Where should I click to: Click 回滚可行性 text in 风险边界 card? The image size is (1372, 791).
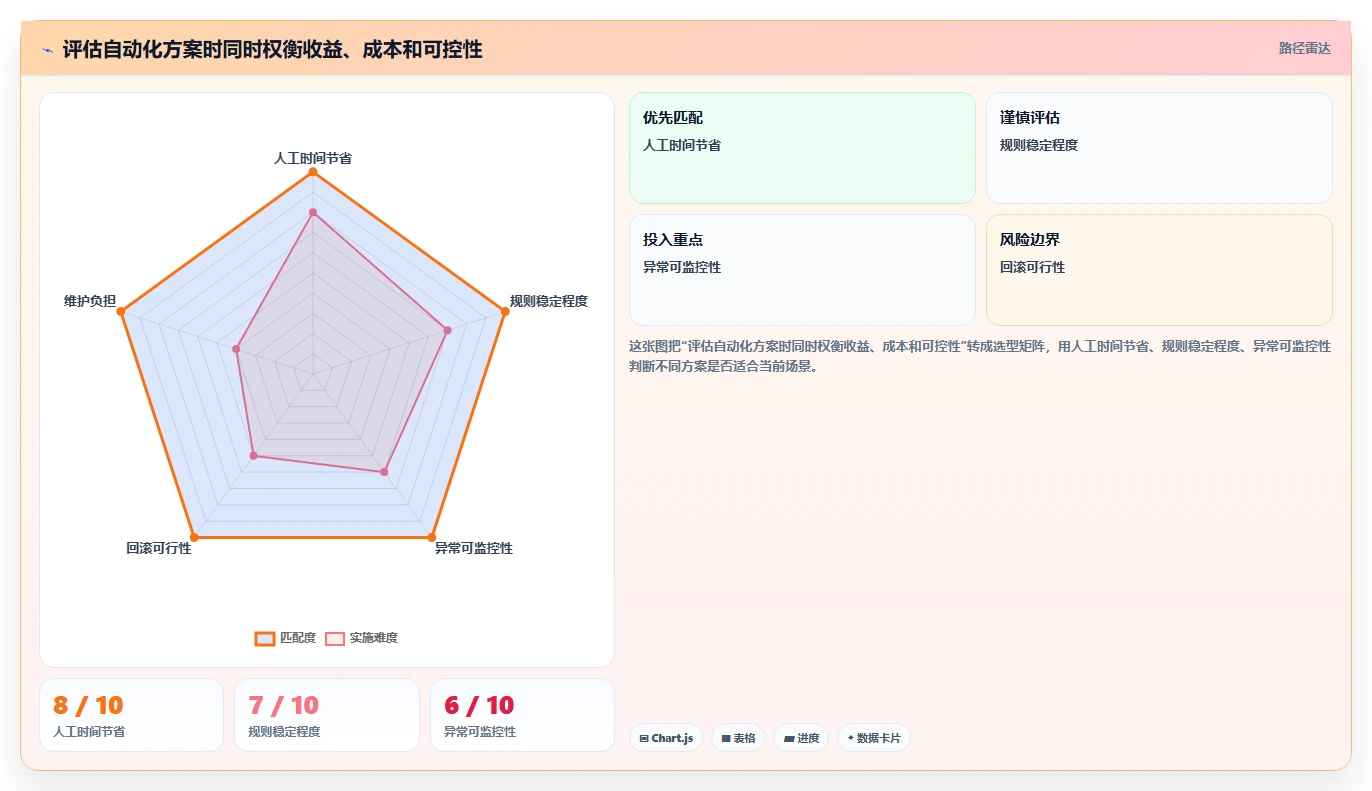pyautogui.click(x=1033, y=267)
